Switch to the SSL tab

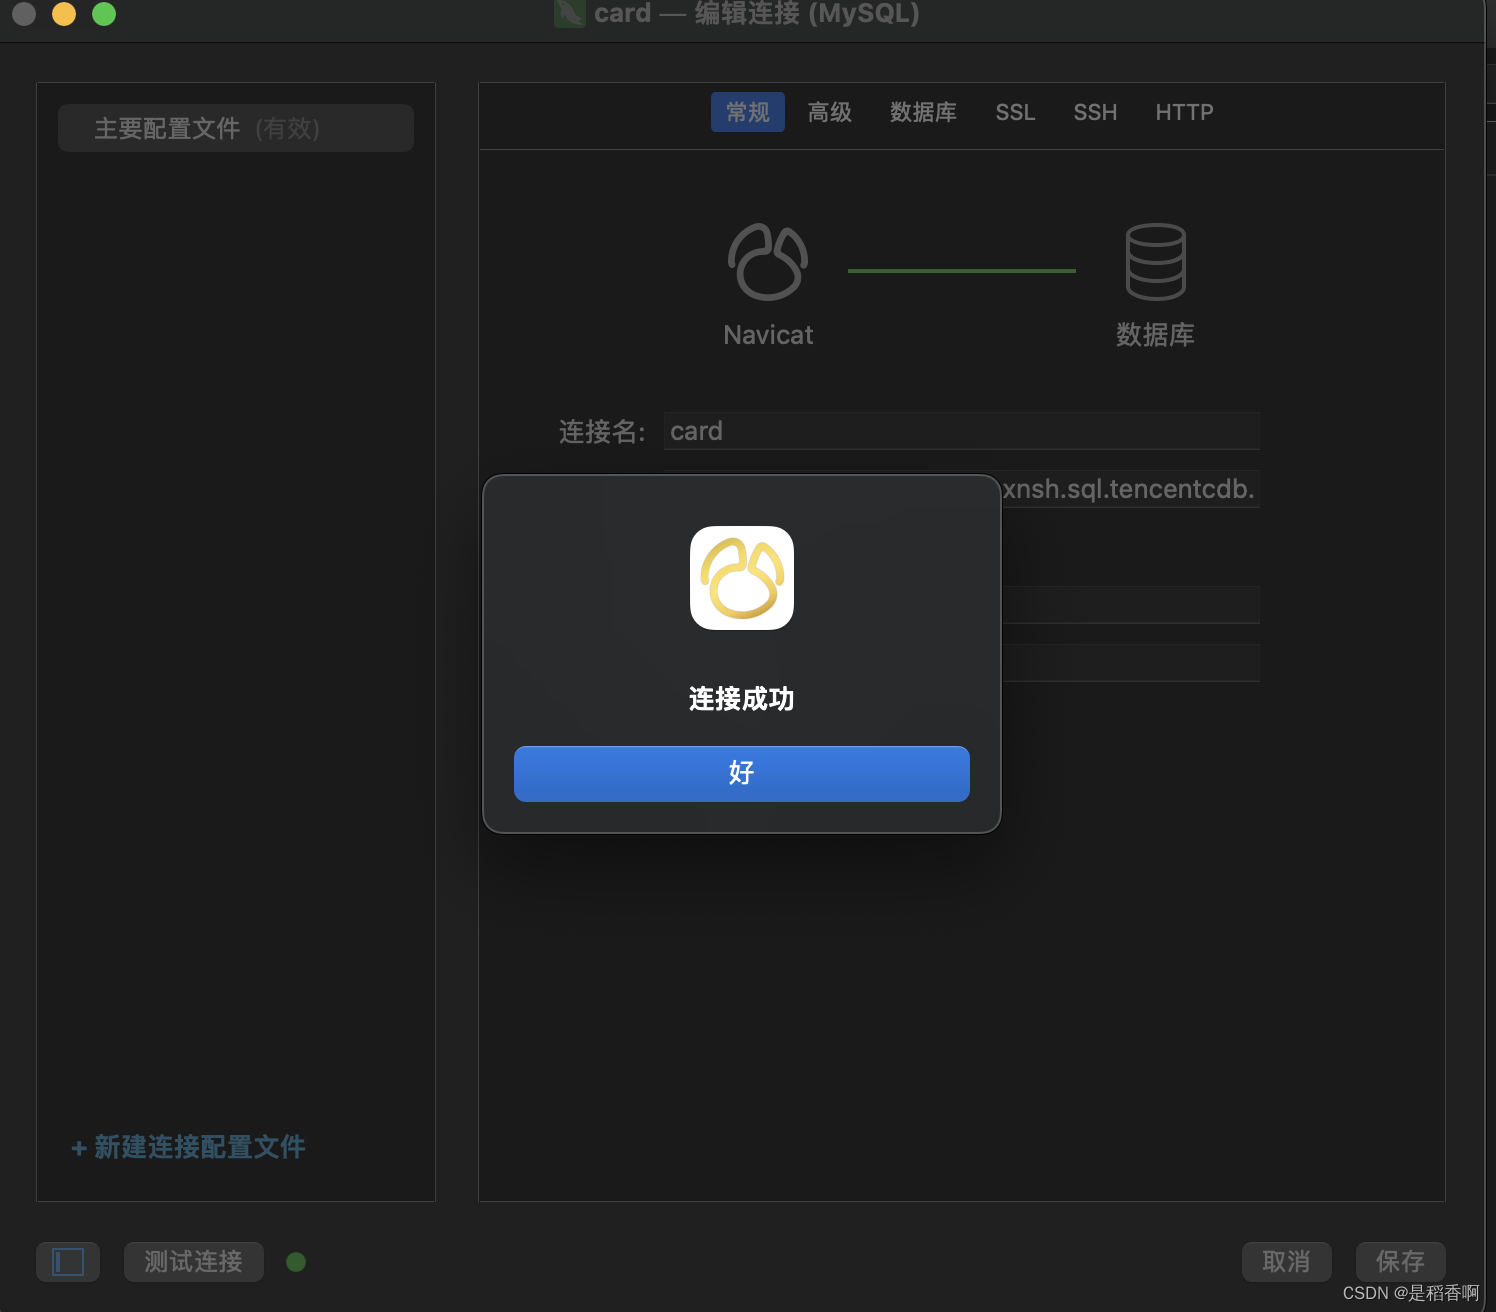click(1015, 112)
